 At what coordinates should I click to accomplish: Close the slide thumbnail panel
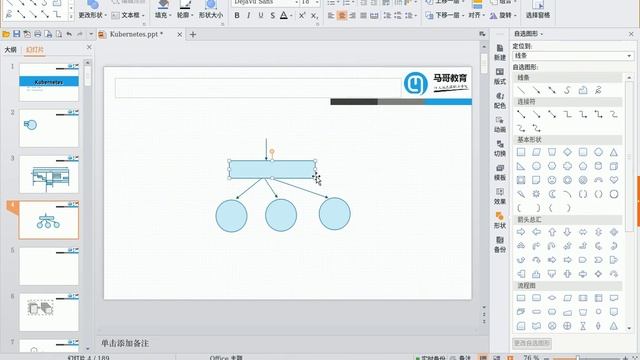89,47
